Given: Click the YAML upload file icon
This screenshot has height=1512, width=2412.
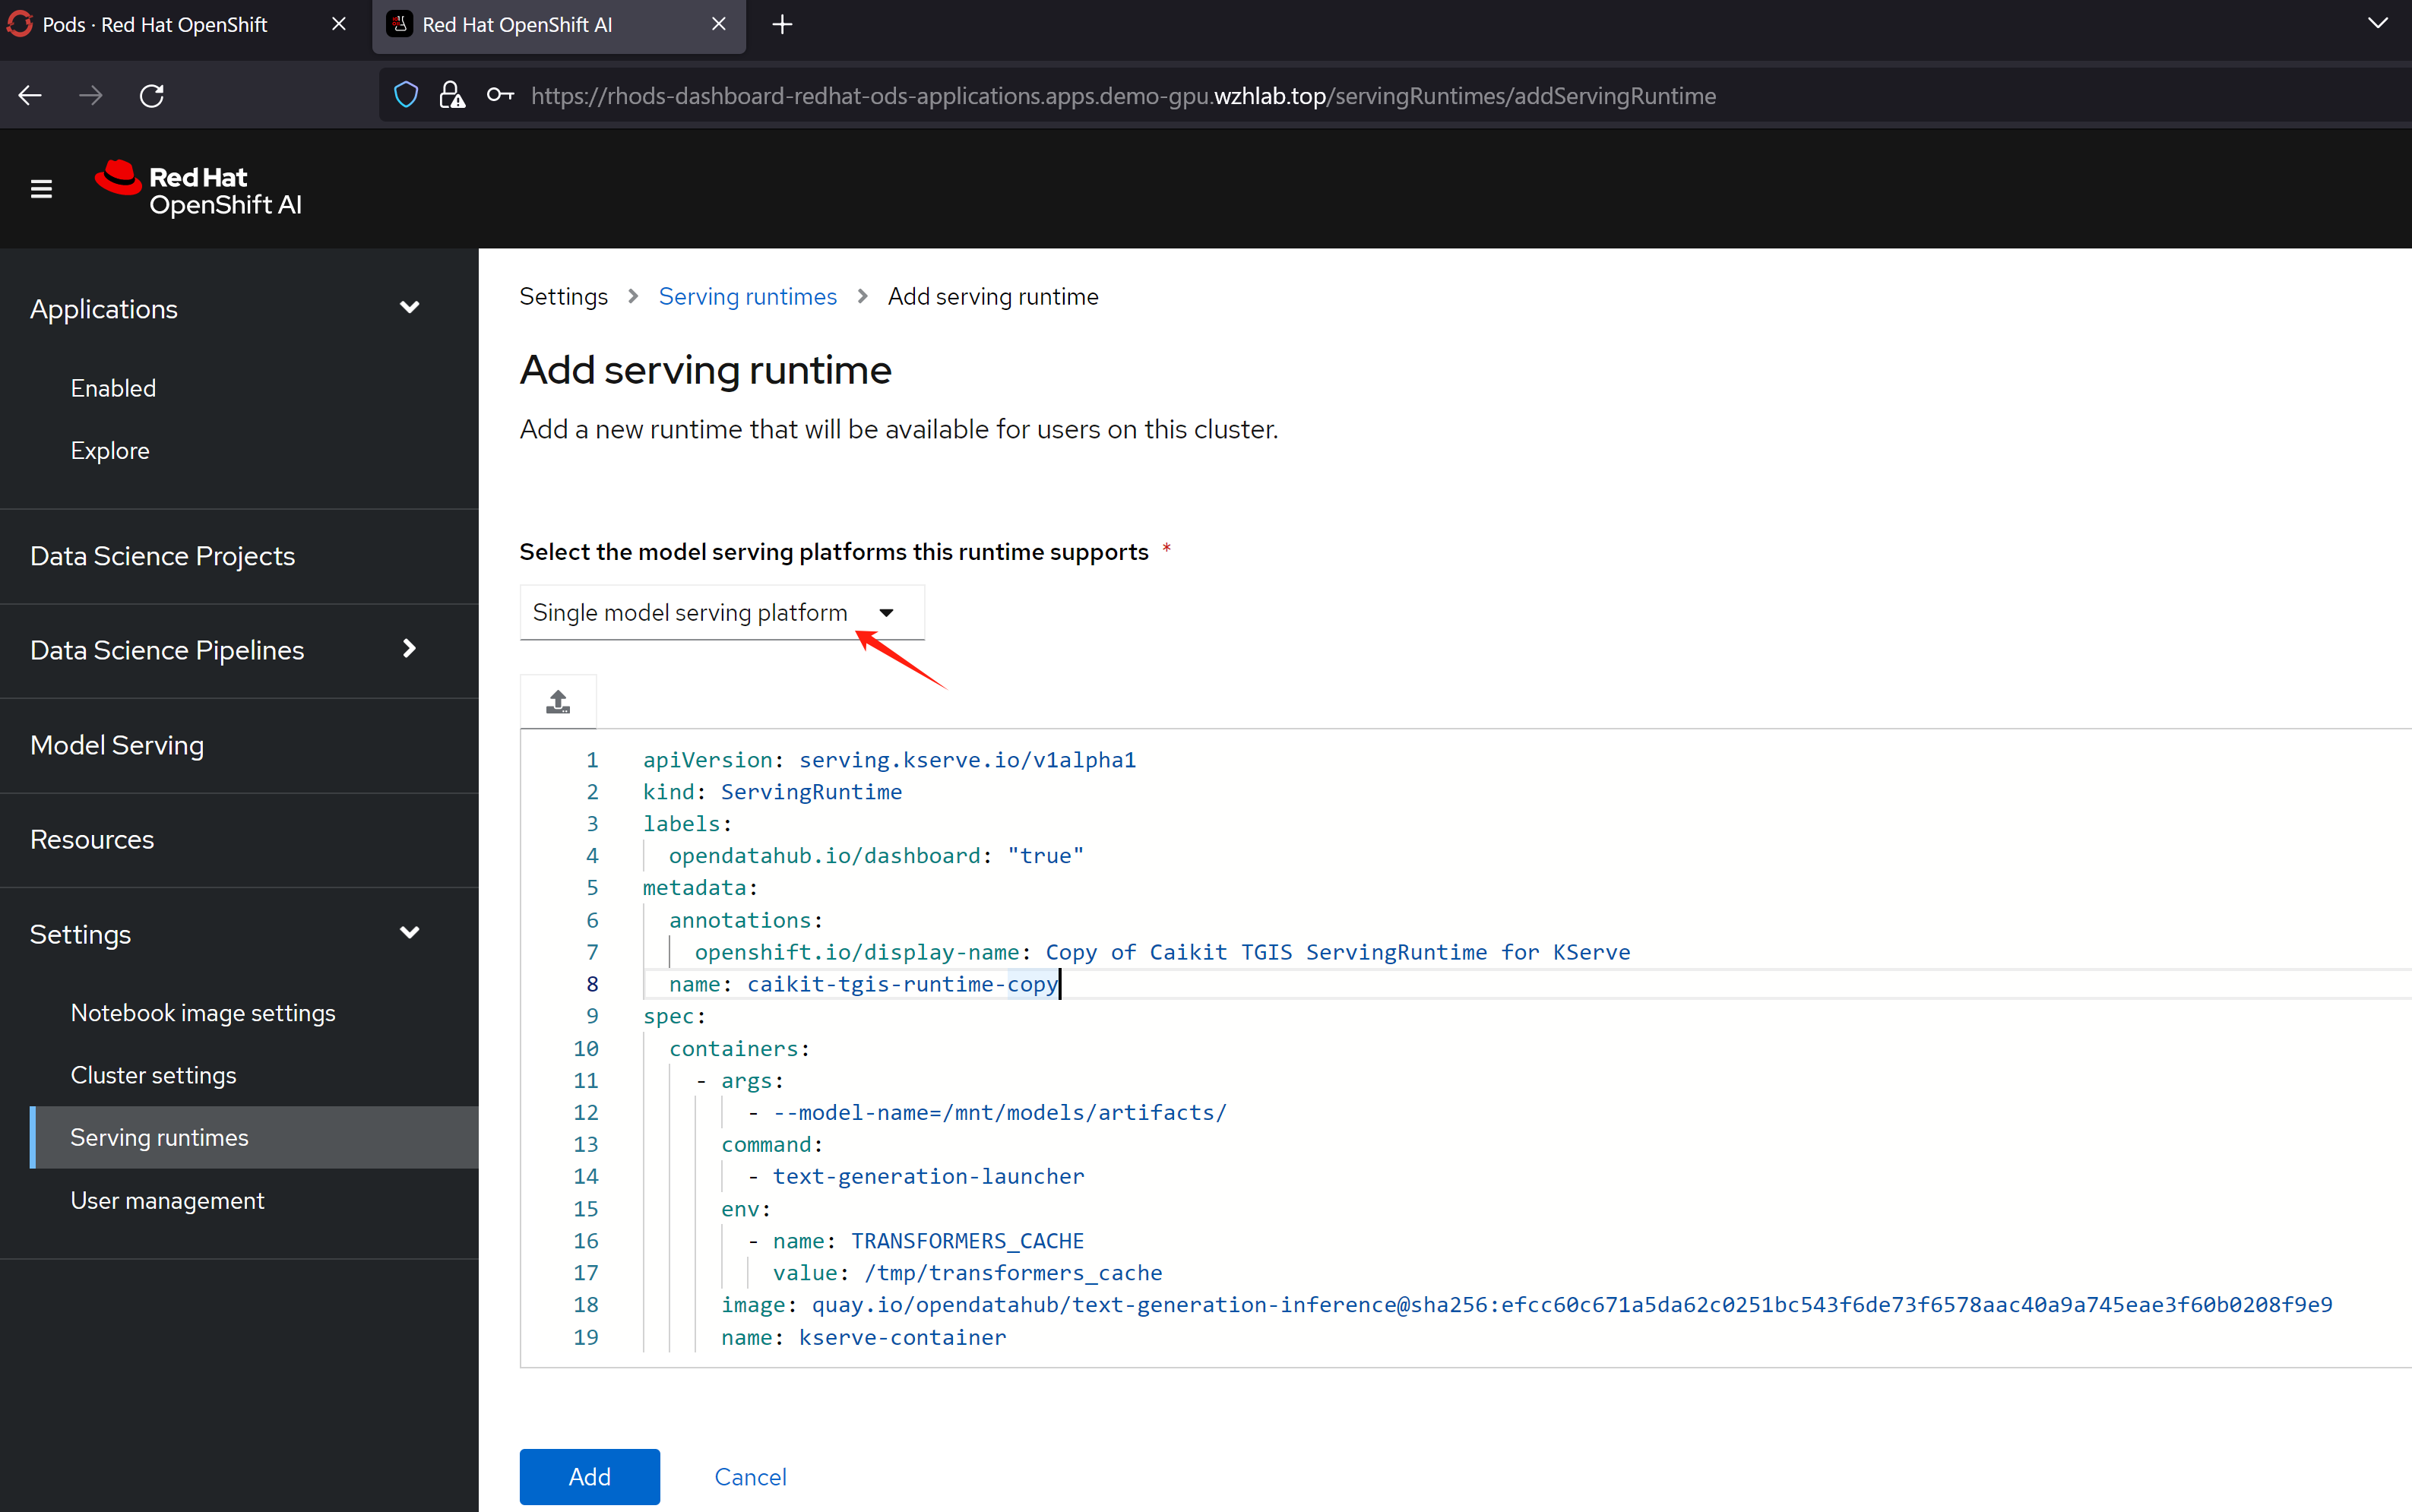Looking at the screenshot, I should (x=558, y=702).
